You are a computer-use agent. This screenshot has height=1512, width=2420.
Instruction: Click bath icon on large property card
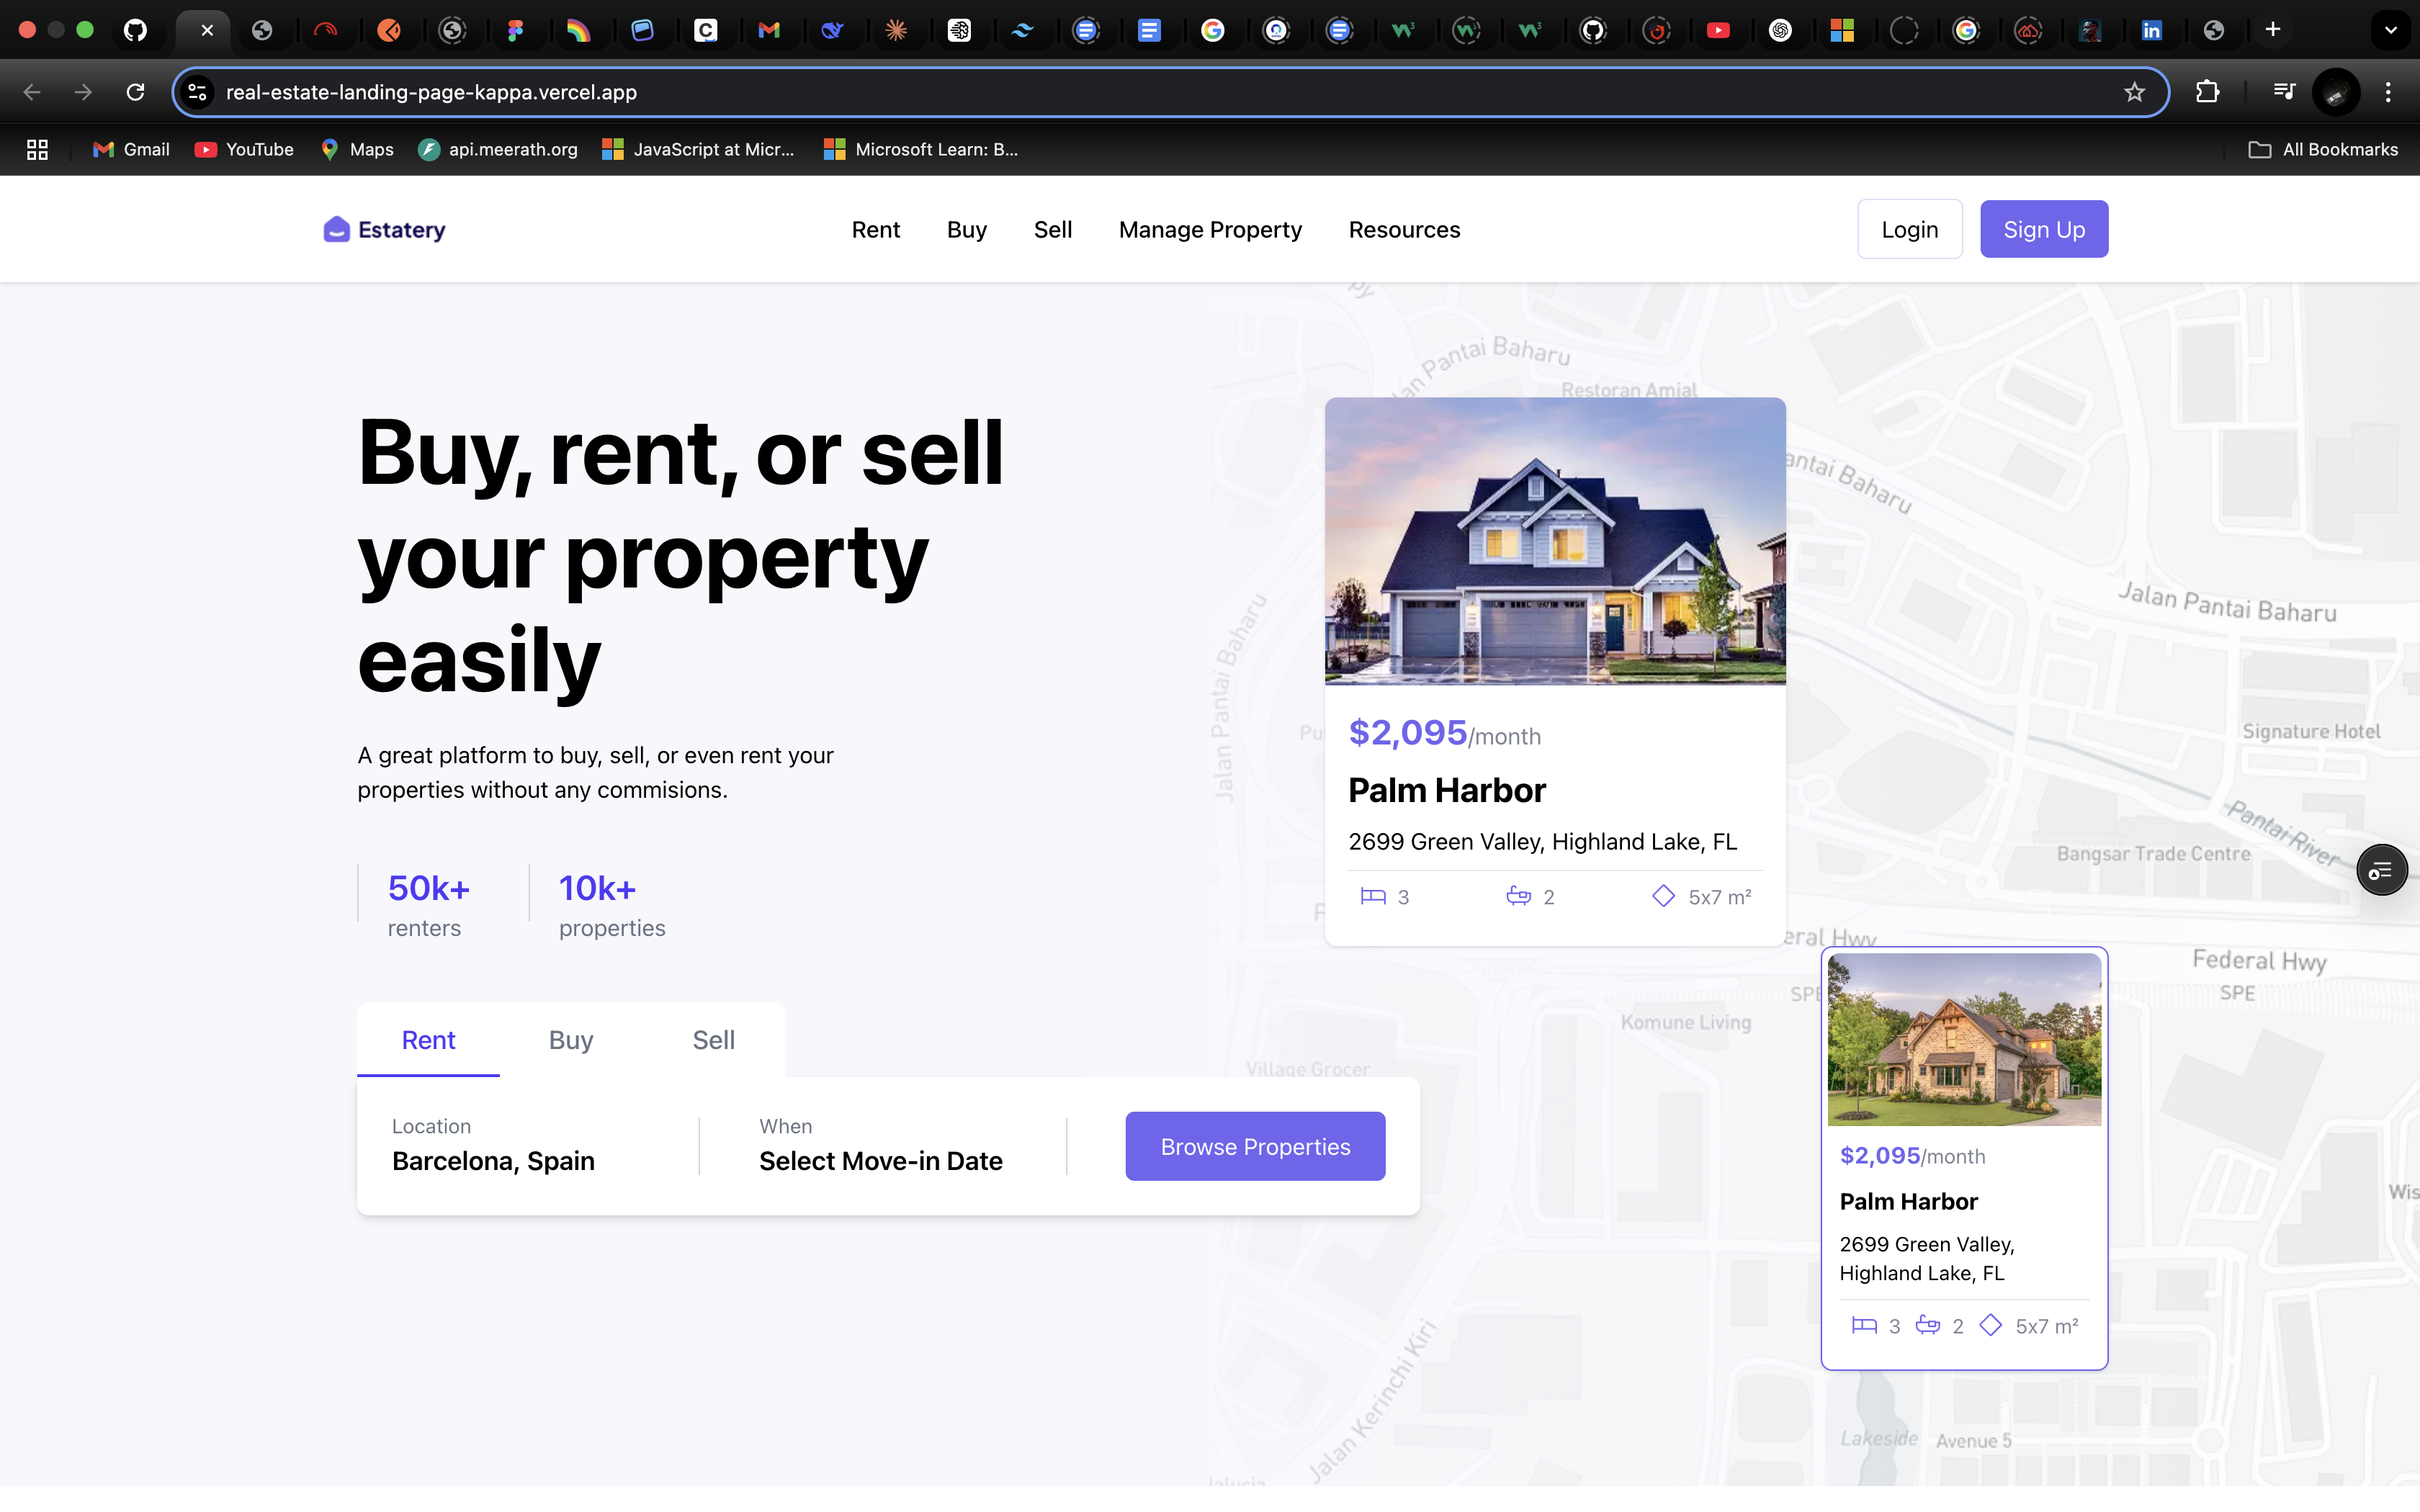click(x=1518, y=896)
